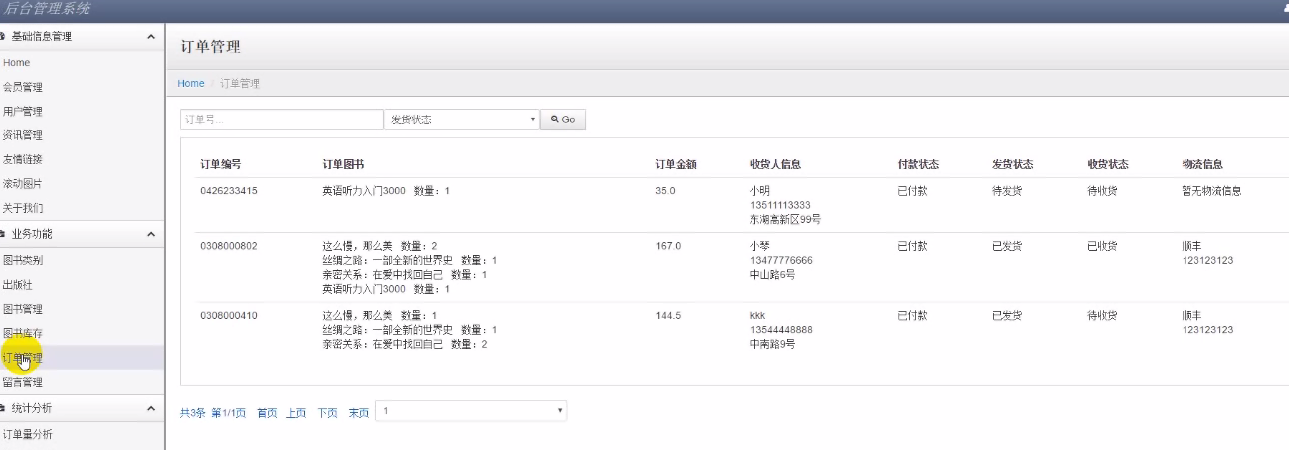The width and height of the screenshot is (1289, 450).
Task: Go to 下页 next page link
Action: pos(327,412)
